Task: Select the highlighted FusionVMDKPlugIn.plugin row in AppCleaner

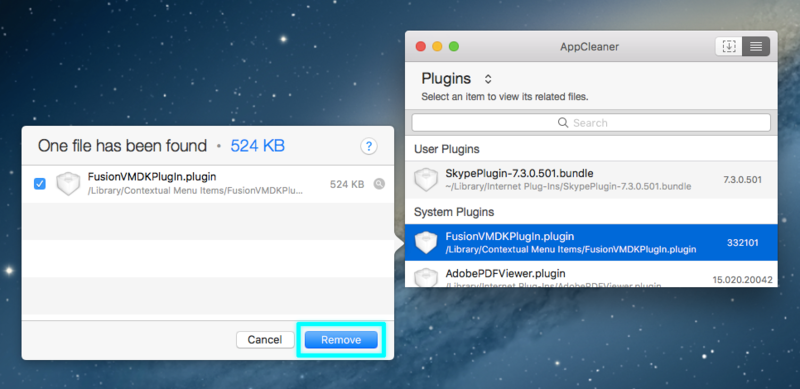Action: (591, 242)
